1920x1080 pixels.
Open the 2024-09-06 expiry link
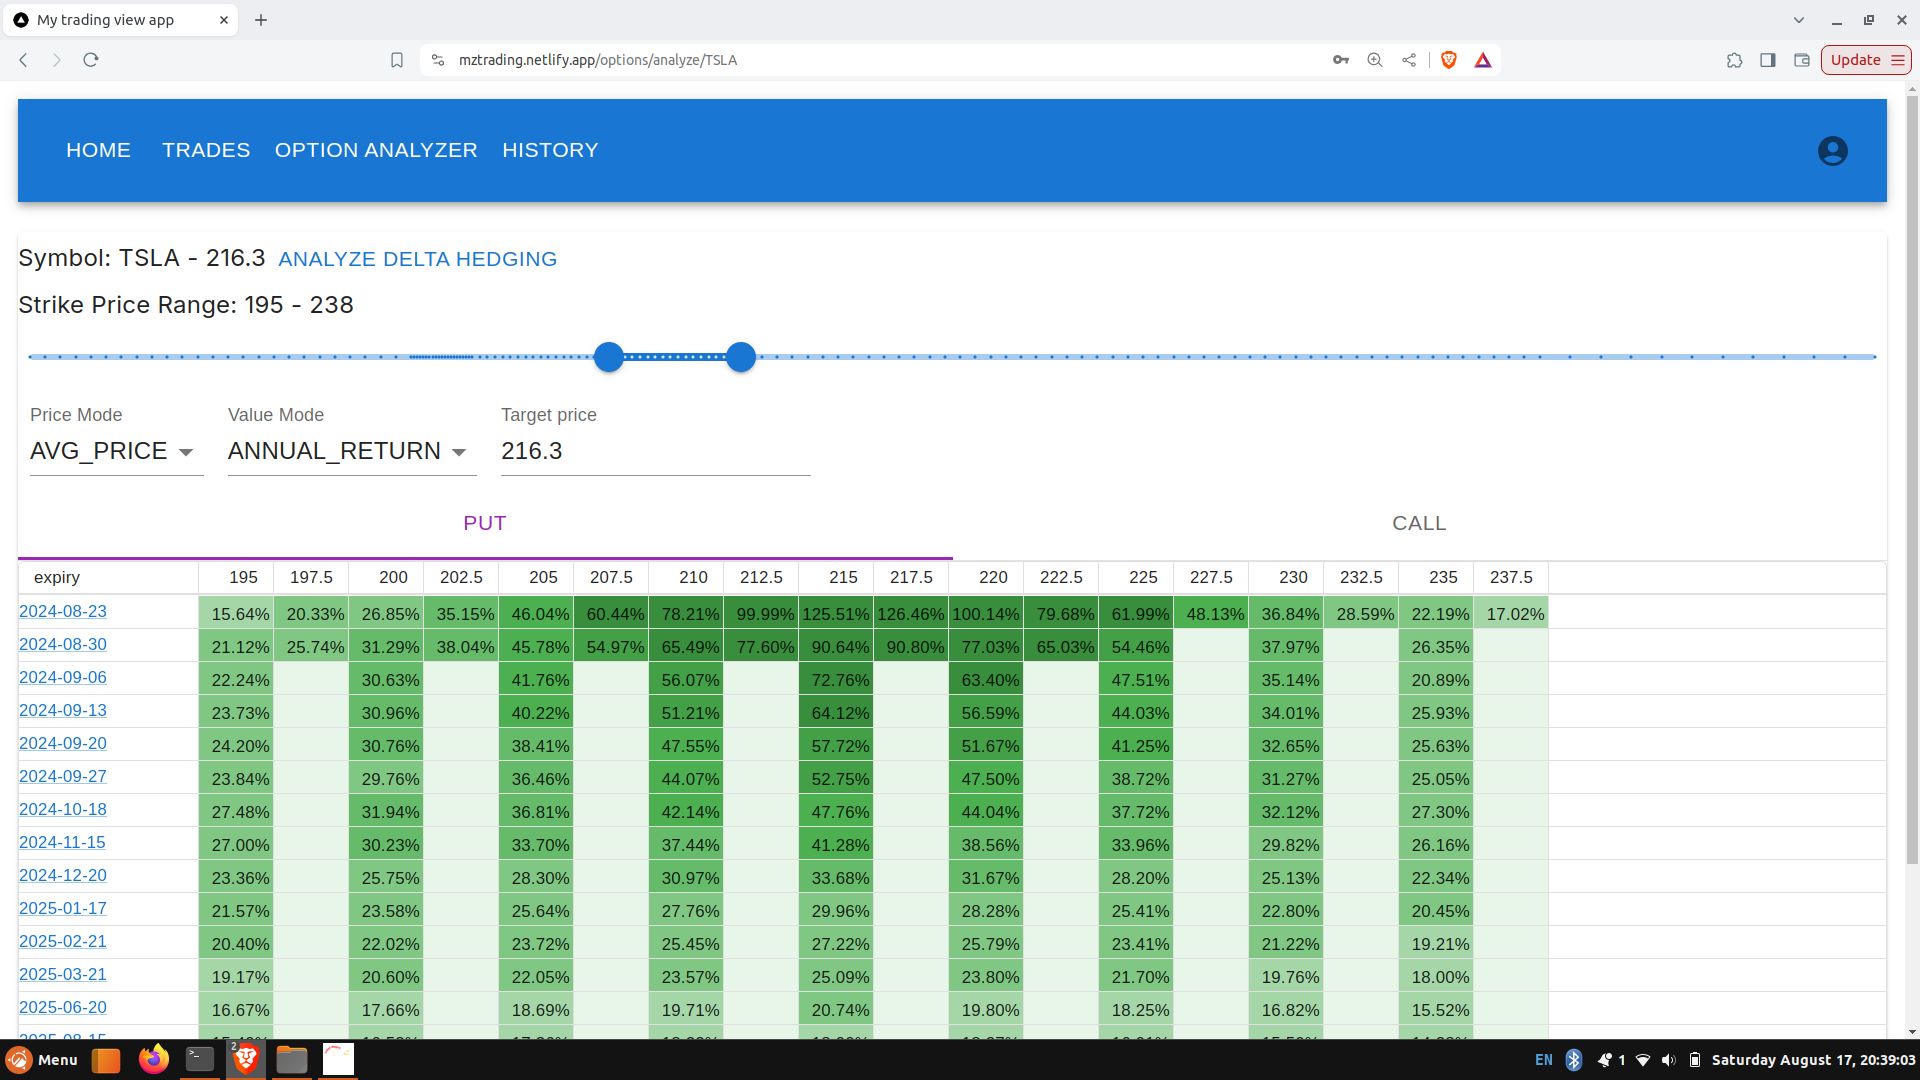(63, 677)
